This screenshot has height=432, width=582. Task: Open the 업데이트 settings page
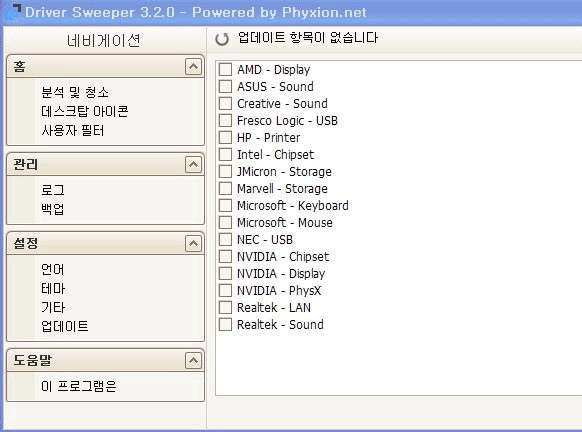coord(65,326)
